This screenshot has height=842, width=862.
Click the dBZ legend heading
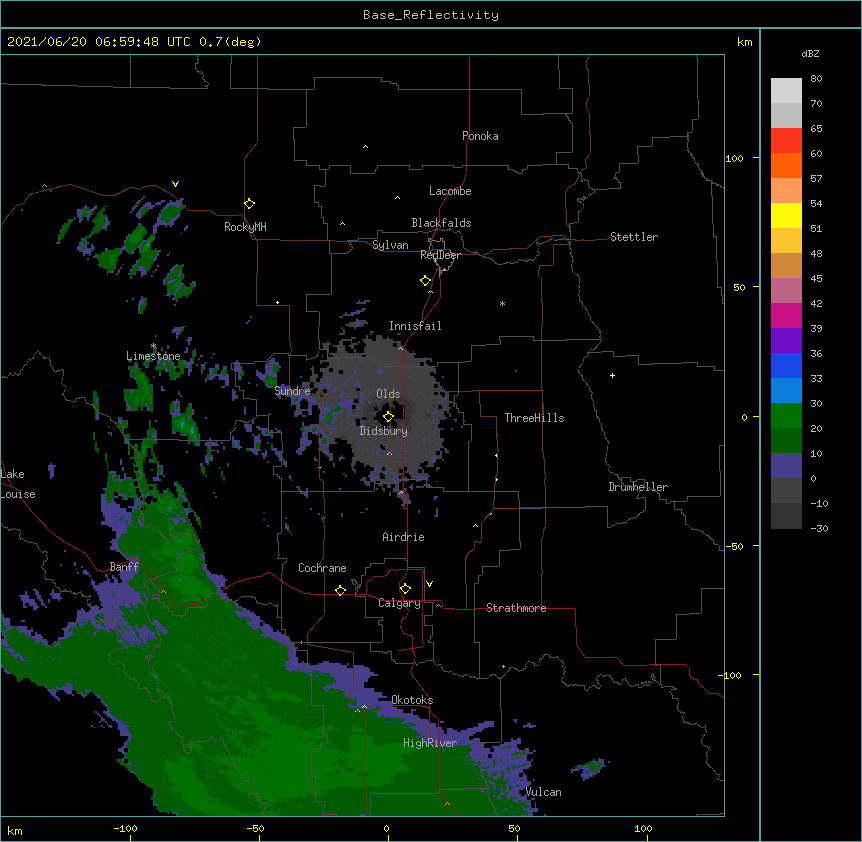(x=810, y=53)
